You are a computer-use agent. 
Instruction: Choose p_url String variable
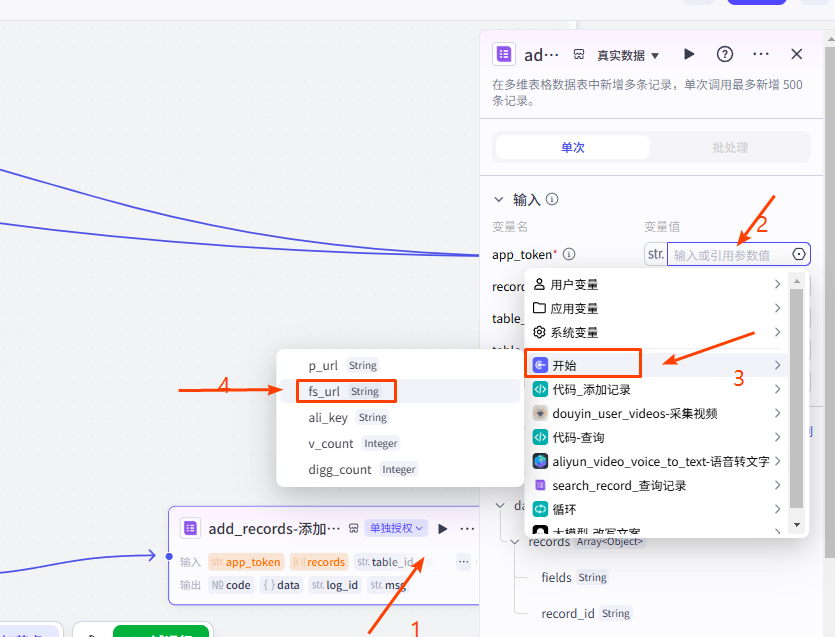pos(400,365)
